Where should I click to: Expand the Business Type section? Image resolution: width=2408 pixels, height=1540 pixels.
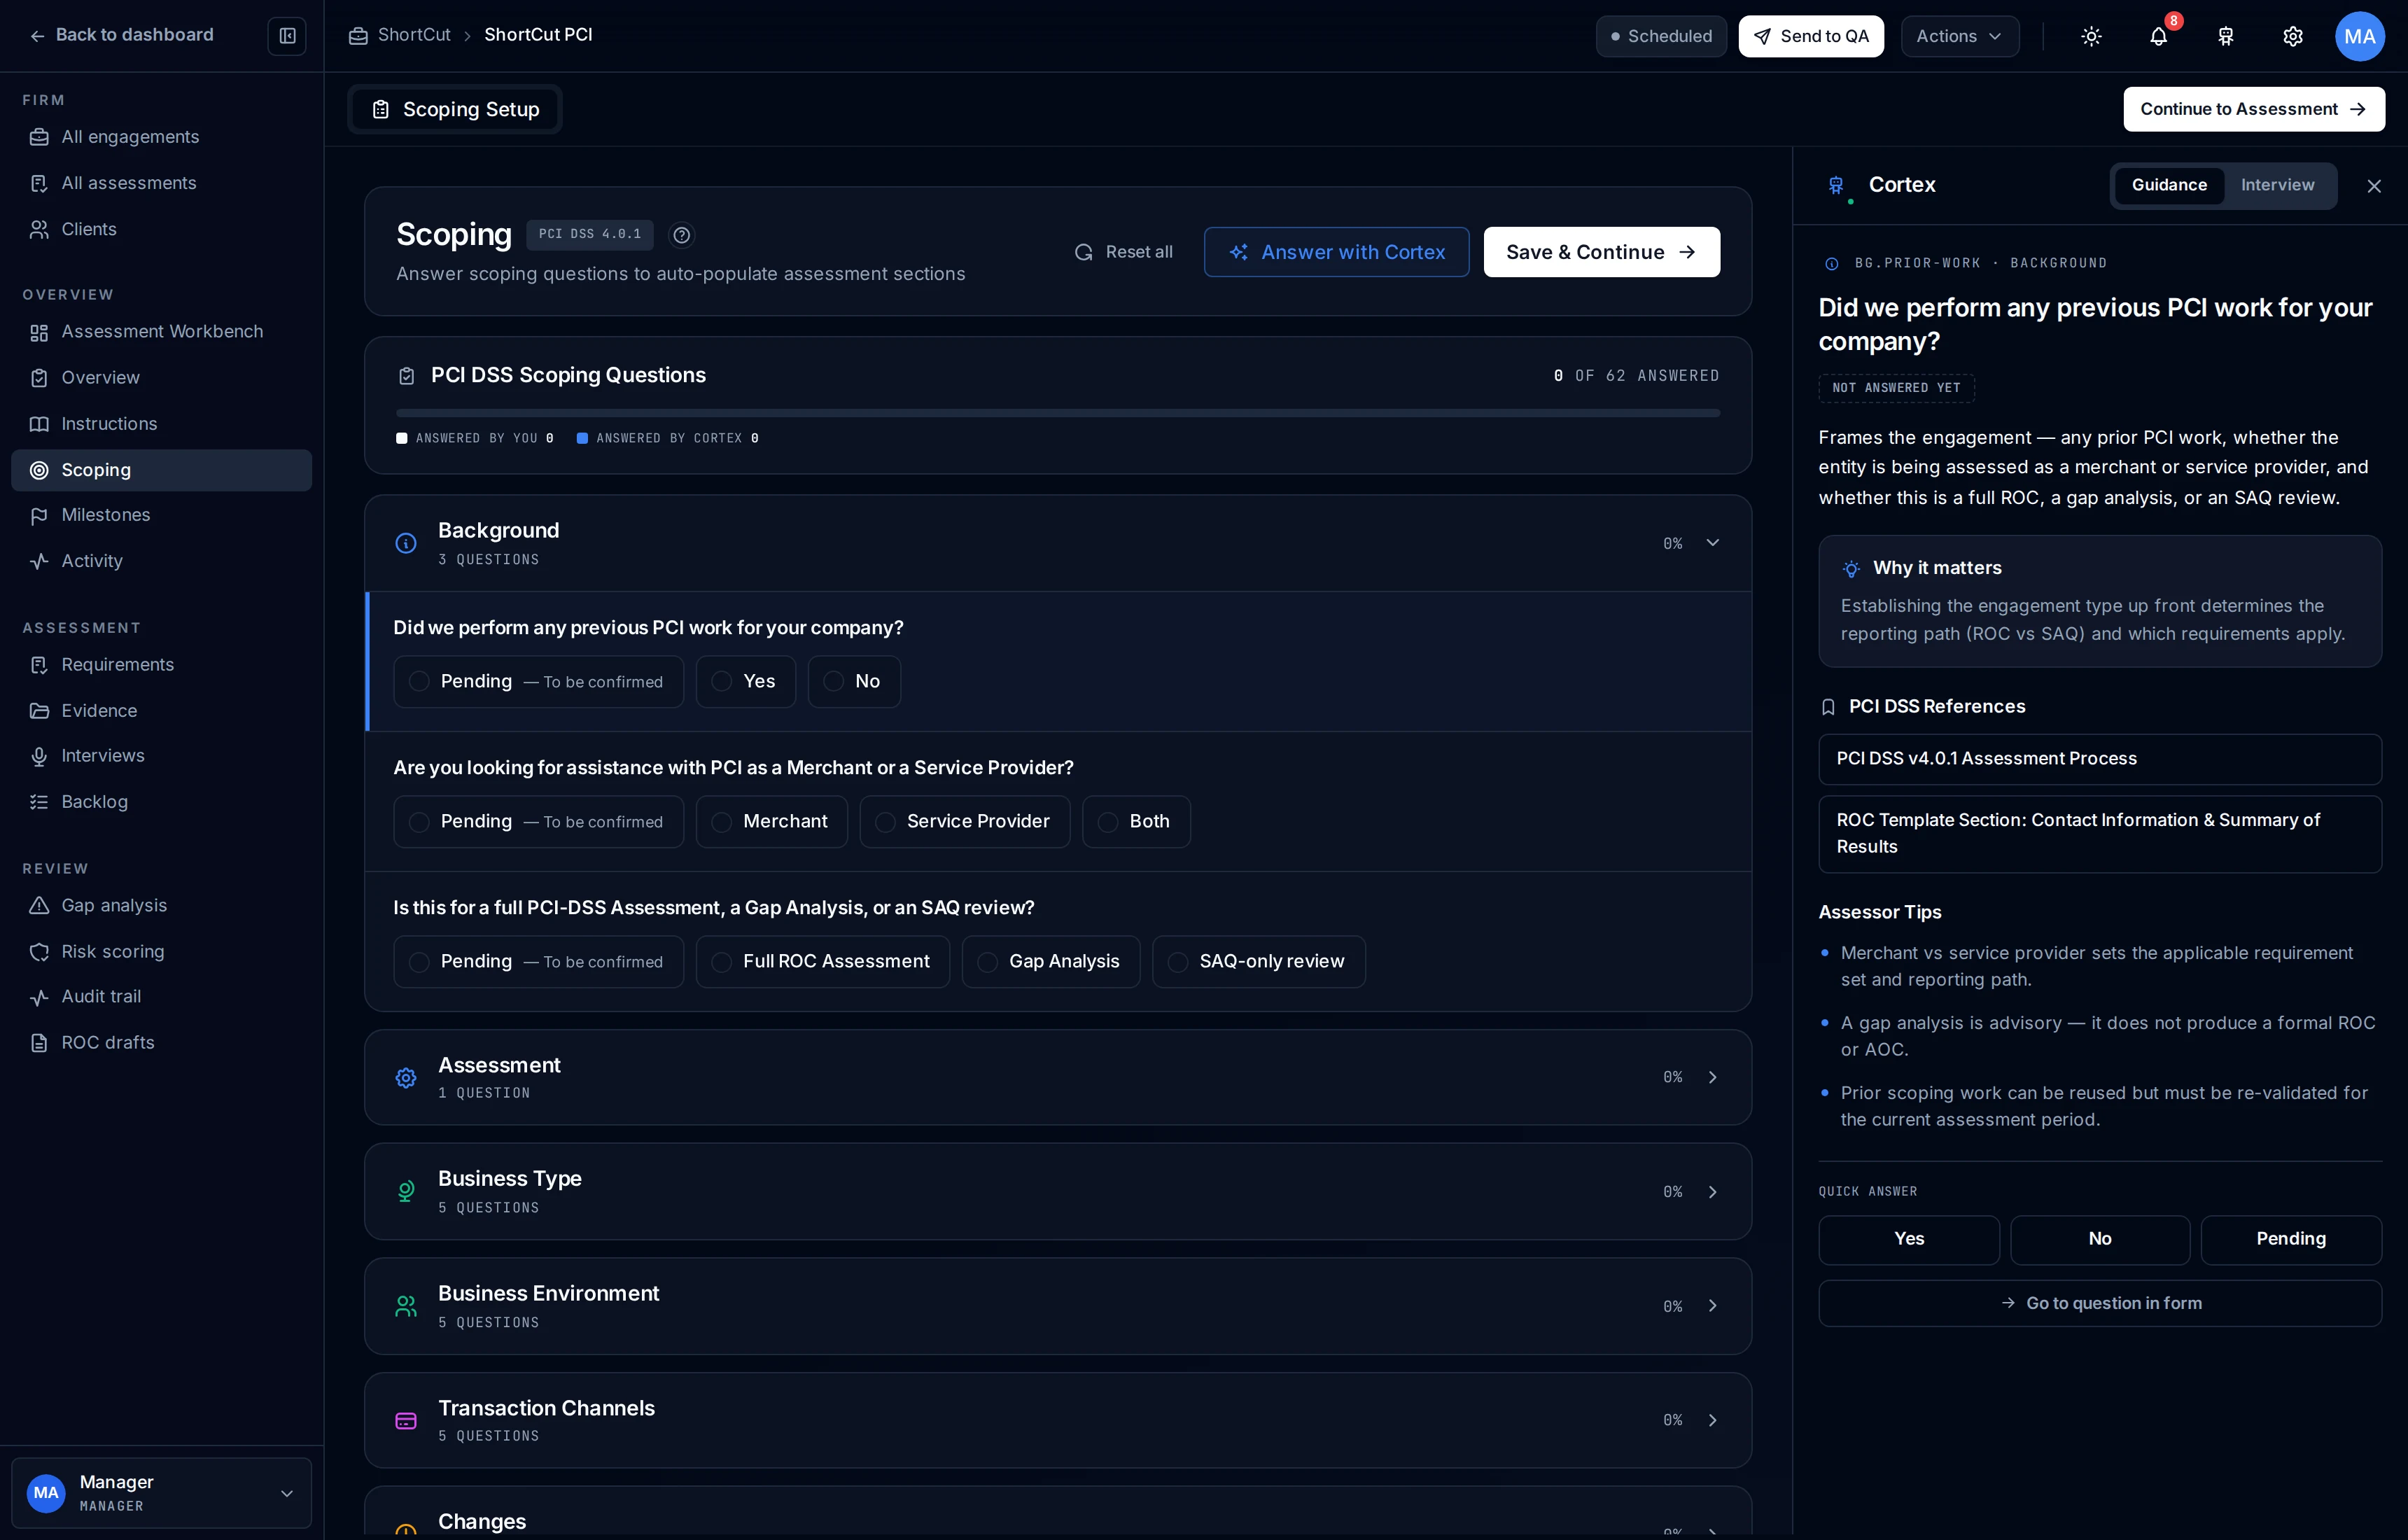(x=1058, y=1191)
